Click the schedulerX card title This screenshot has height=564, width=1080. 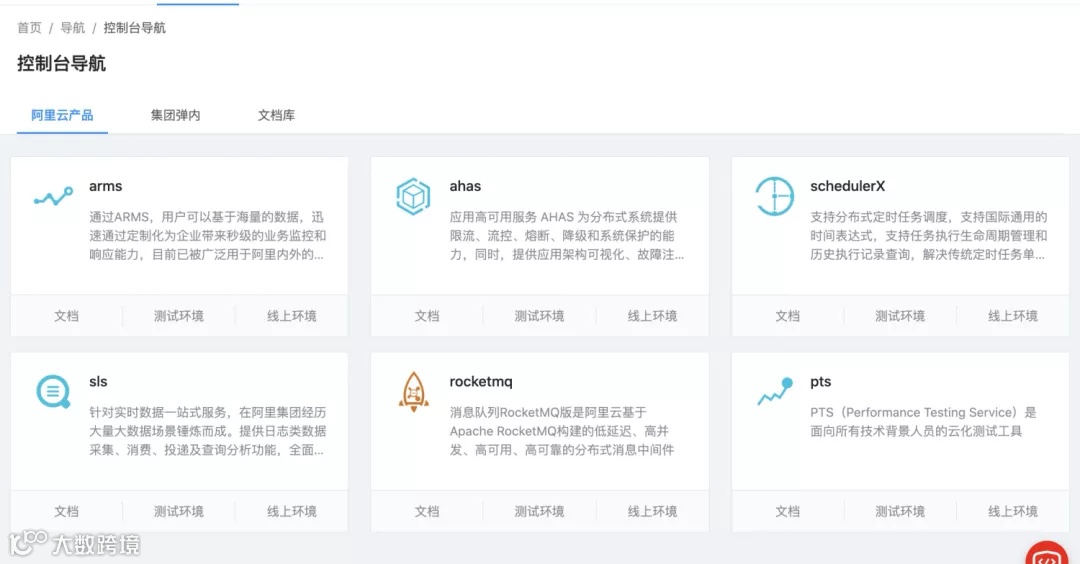(x=847, y=186)
